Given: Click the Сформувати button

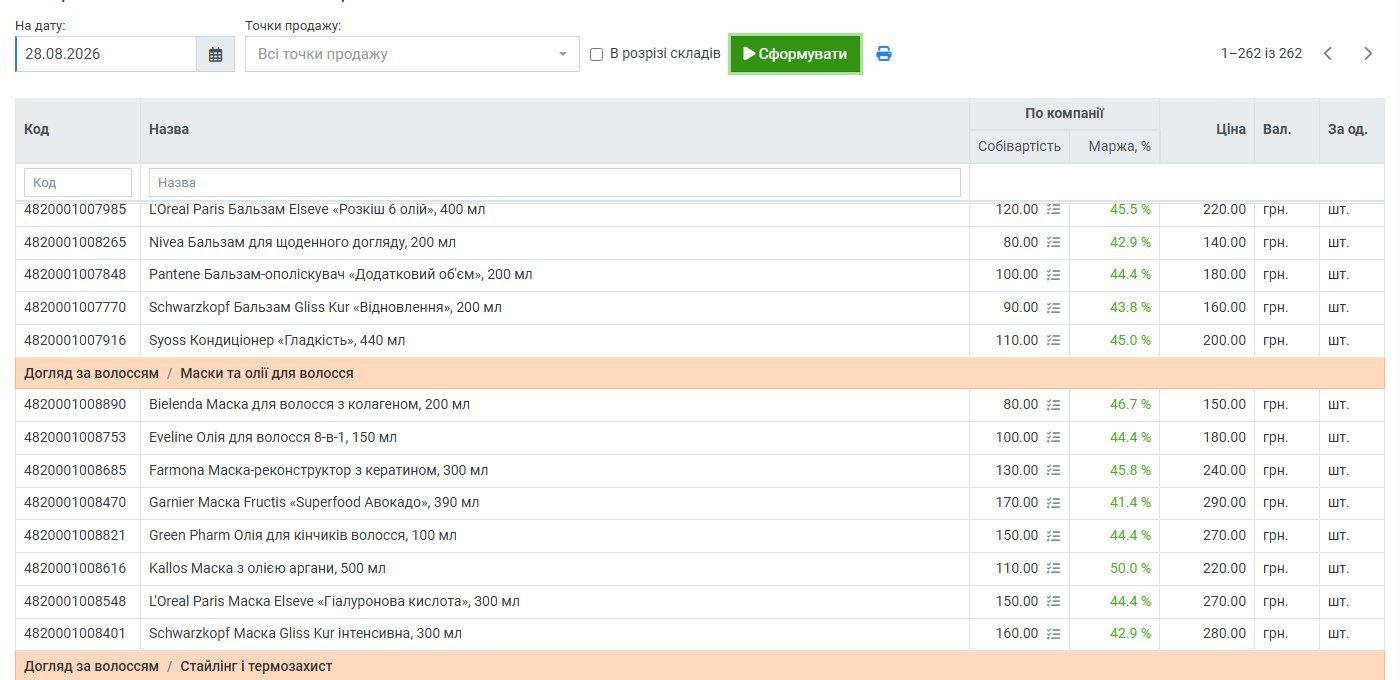Looking at the screenshot, I should pos(795,54).
